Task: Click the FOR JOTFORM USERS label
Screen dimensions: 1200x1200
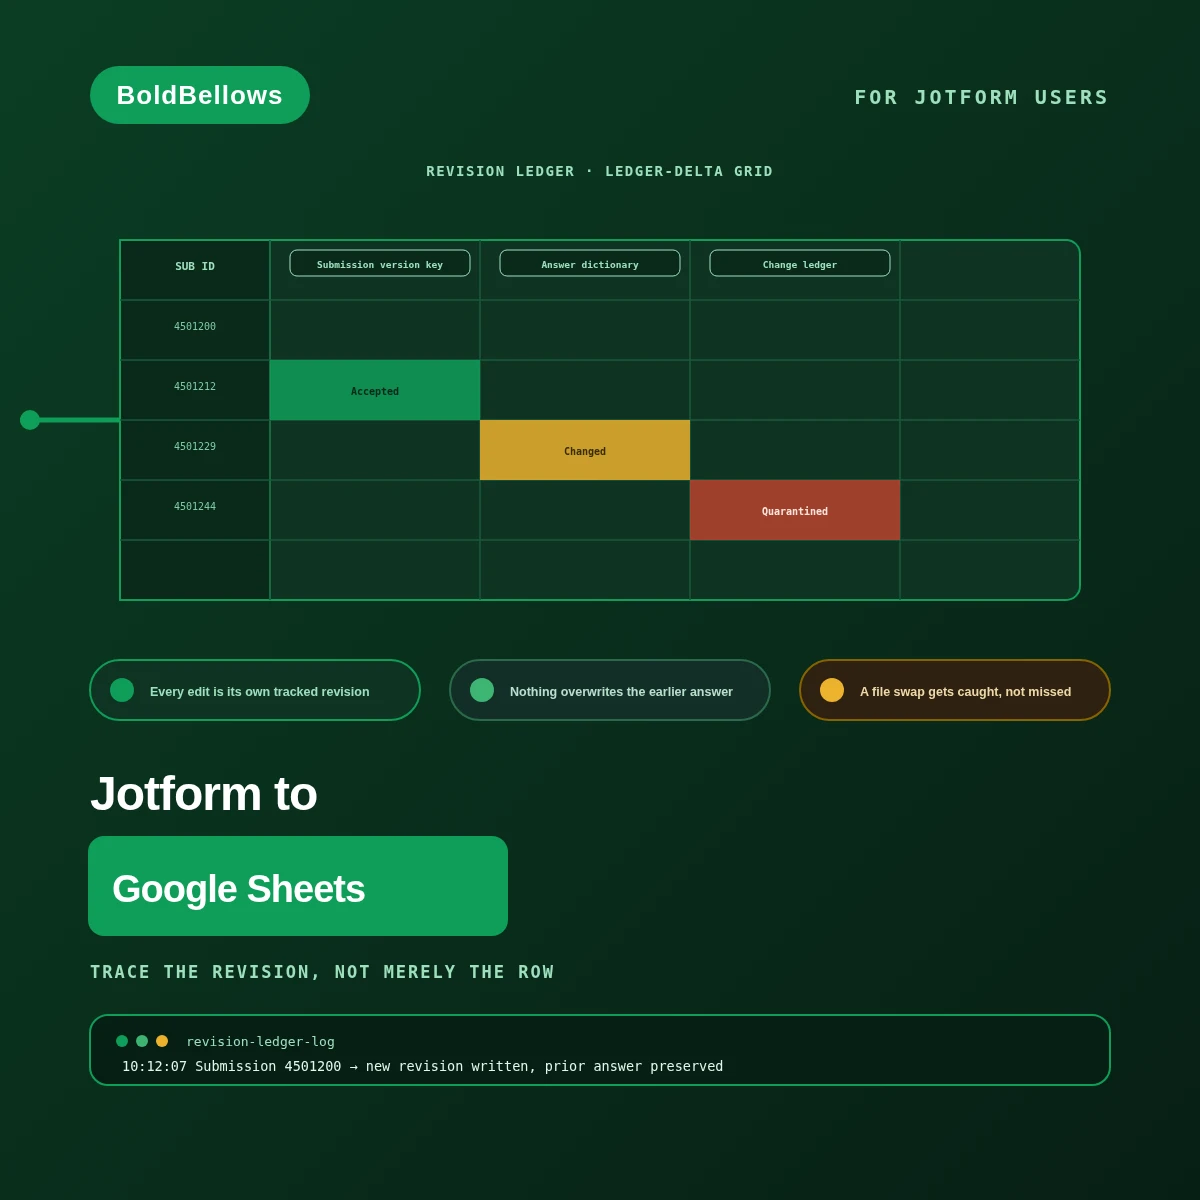Action: (981, 97)
